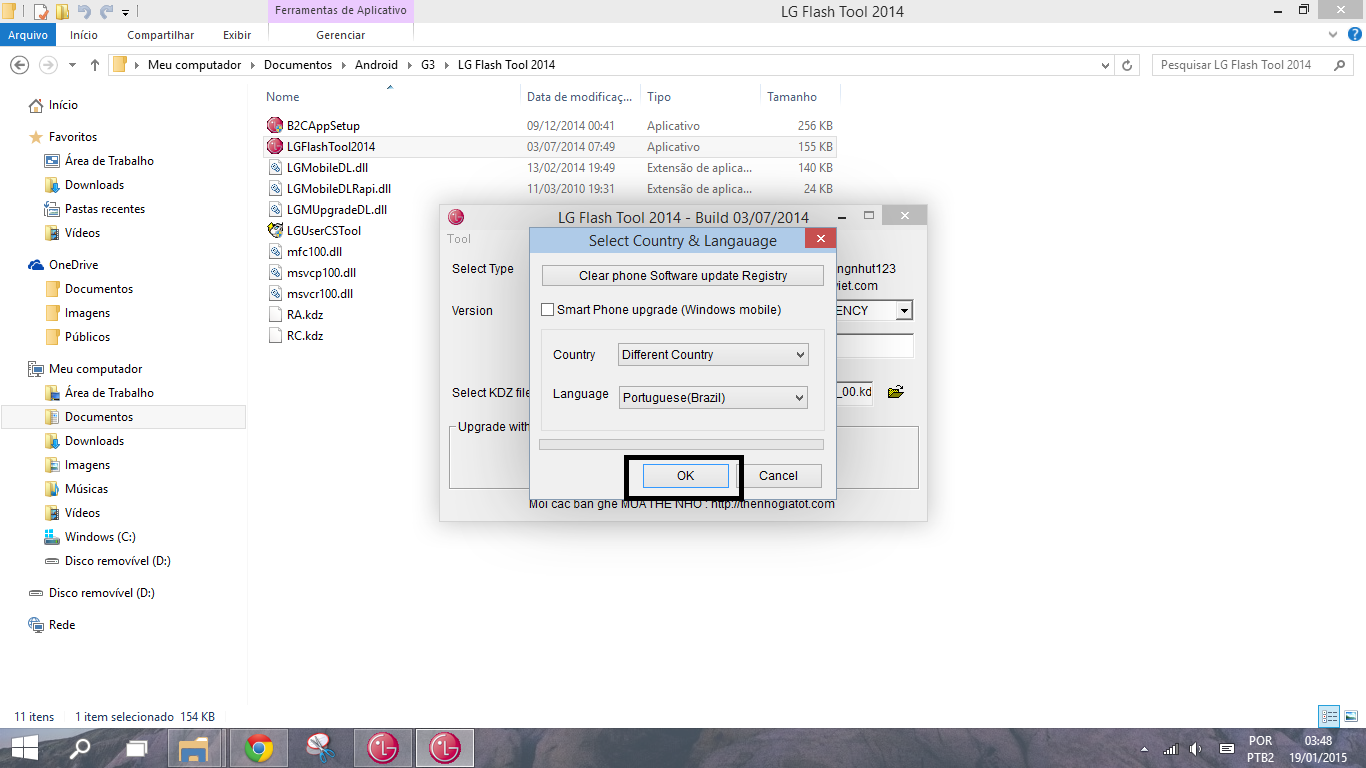1366x768 pixels.
Task: Select the RC.kdz file
Action: click(305, 336)
